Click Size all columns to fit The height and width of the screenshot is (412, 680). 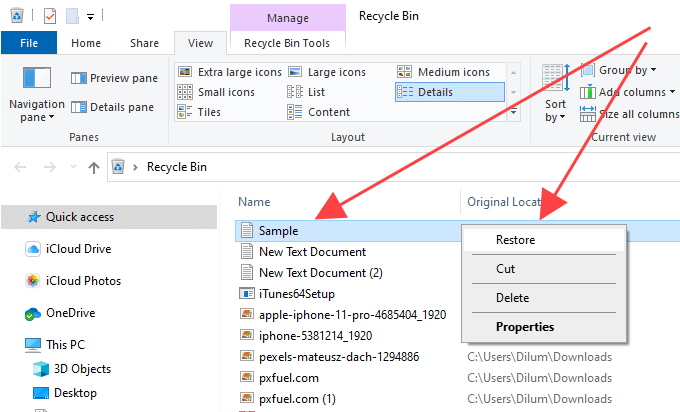pos(637,114)
